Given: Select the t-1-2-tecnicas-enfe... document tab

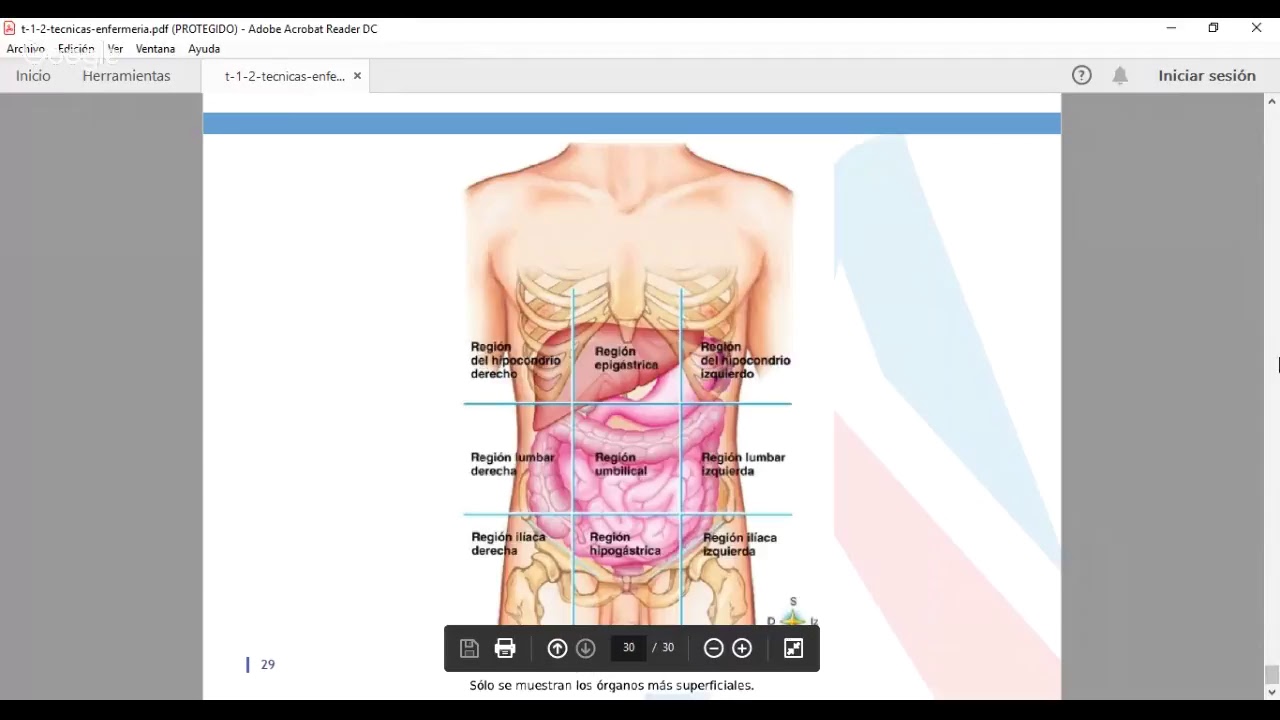Looking at the screenshot, I should coord(284,76).
